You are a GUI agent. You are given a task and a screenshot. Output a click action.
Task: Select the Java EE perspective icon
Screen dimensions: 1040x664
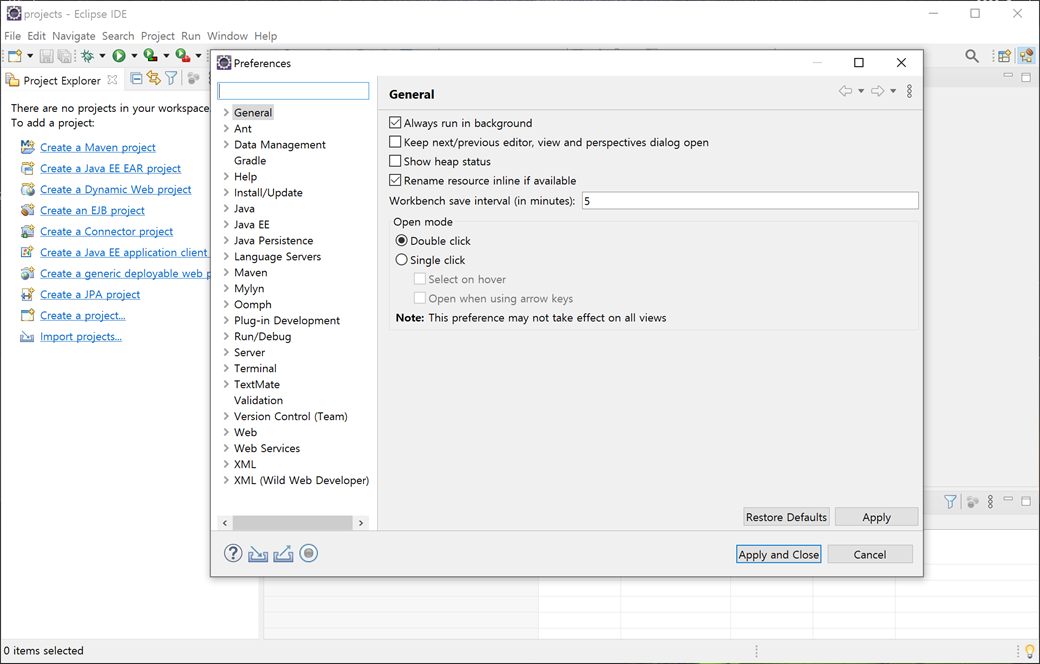1026,56
